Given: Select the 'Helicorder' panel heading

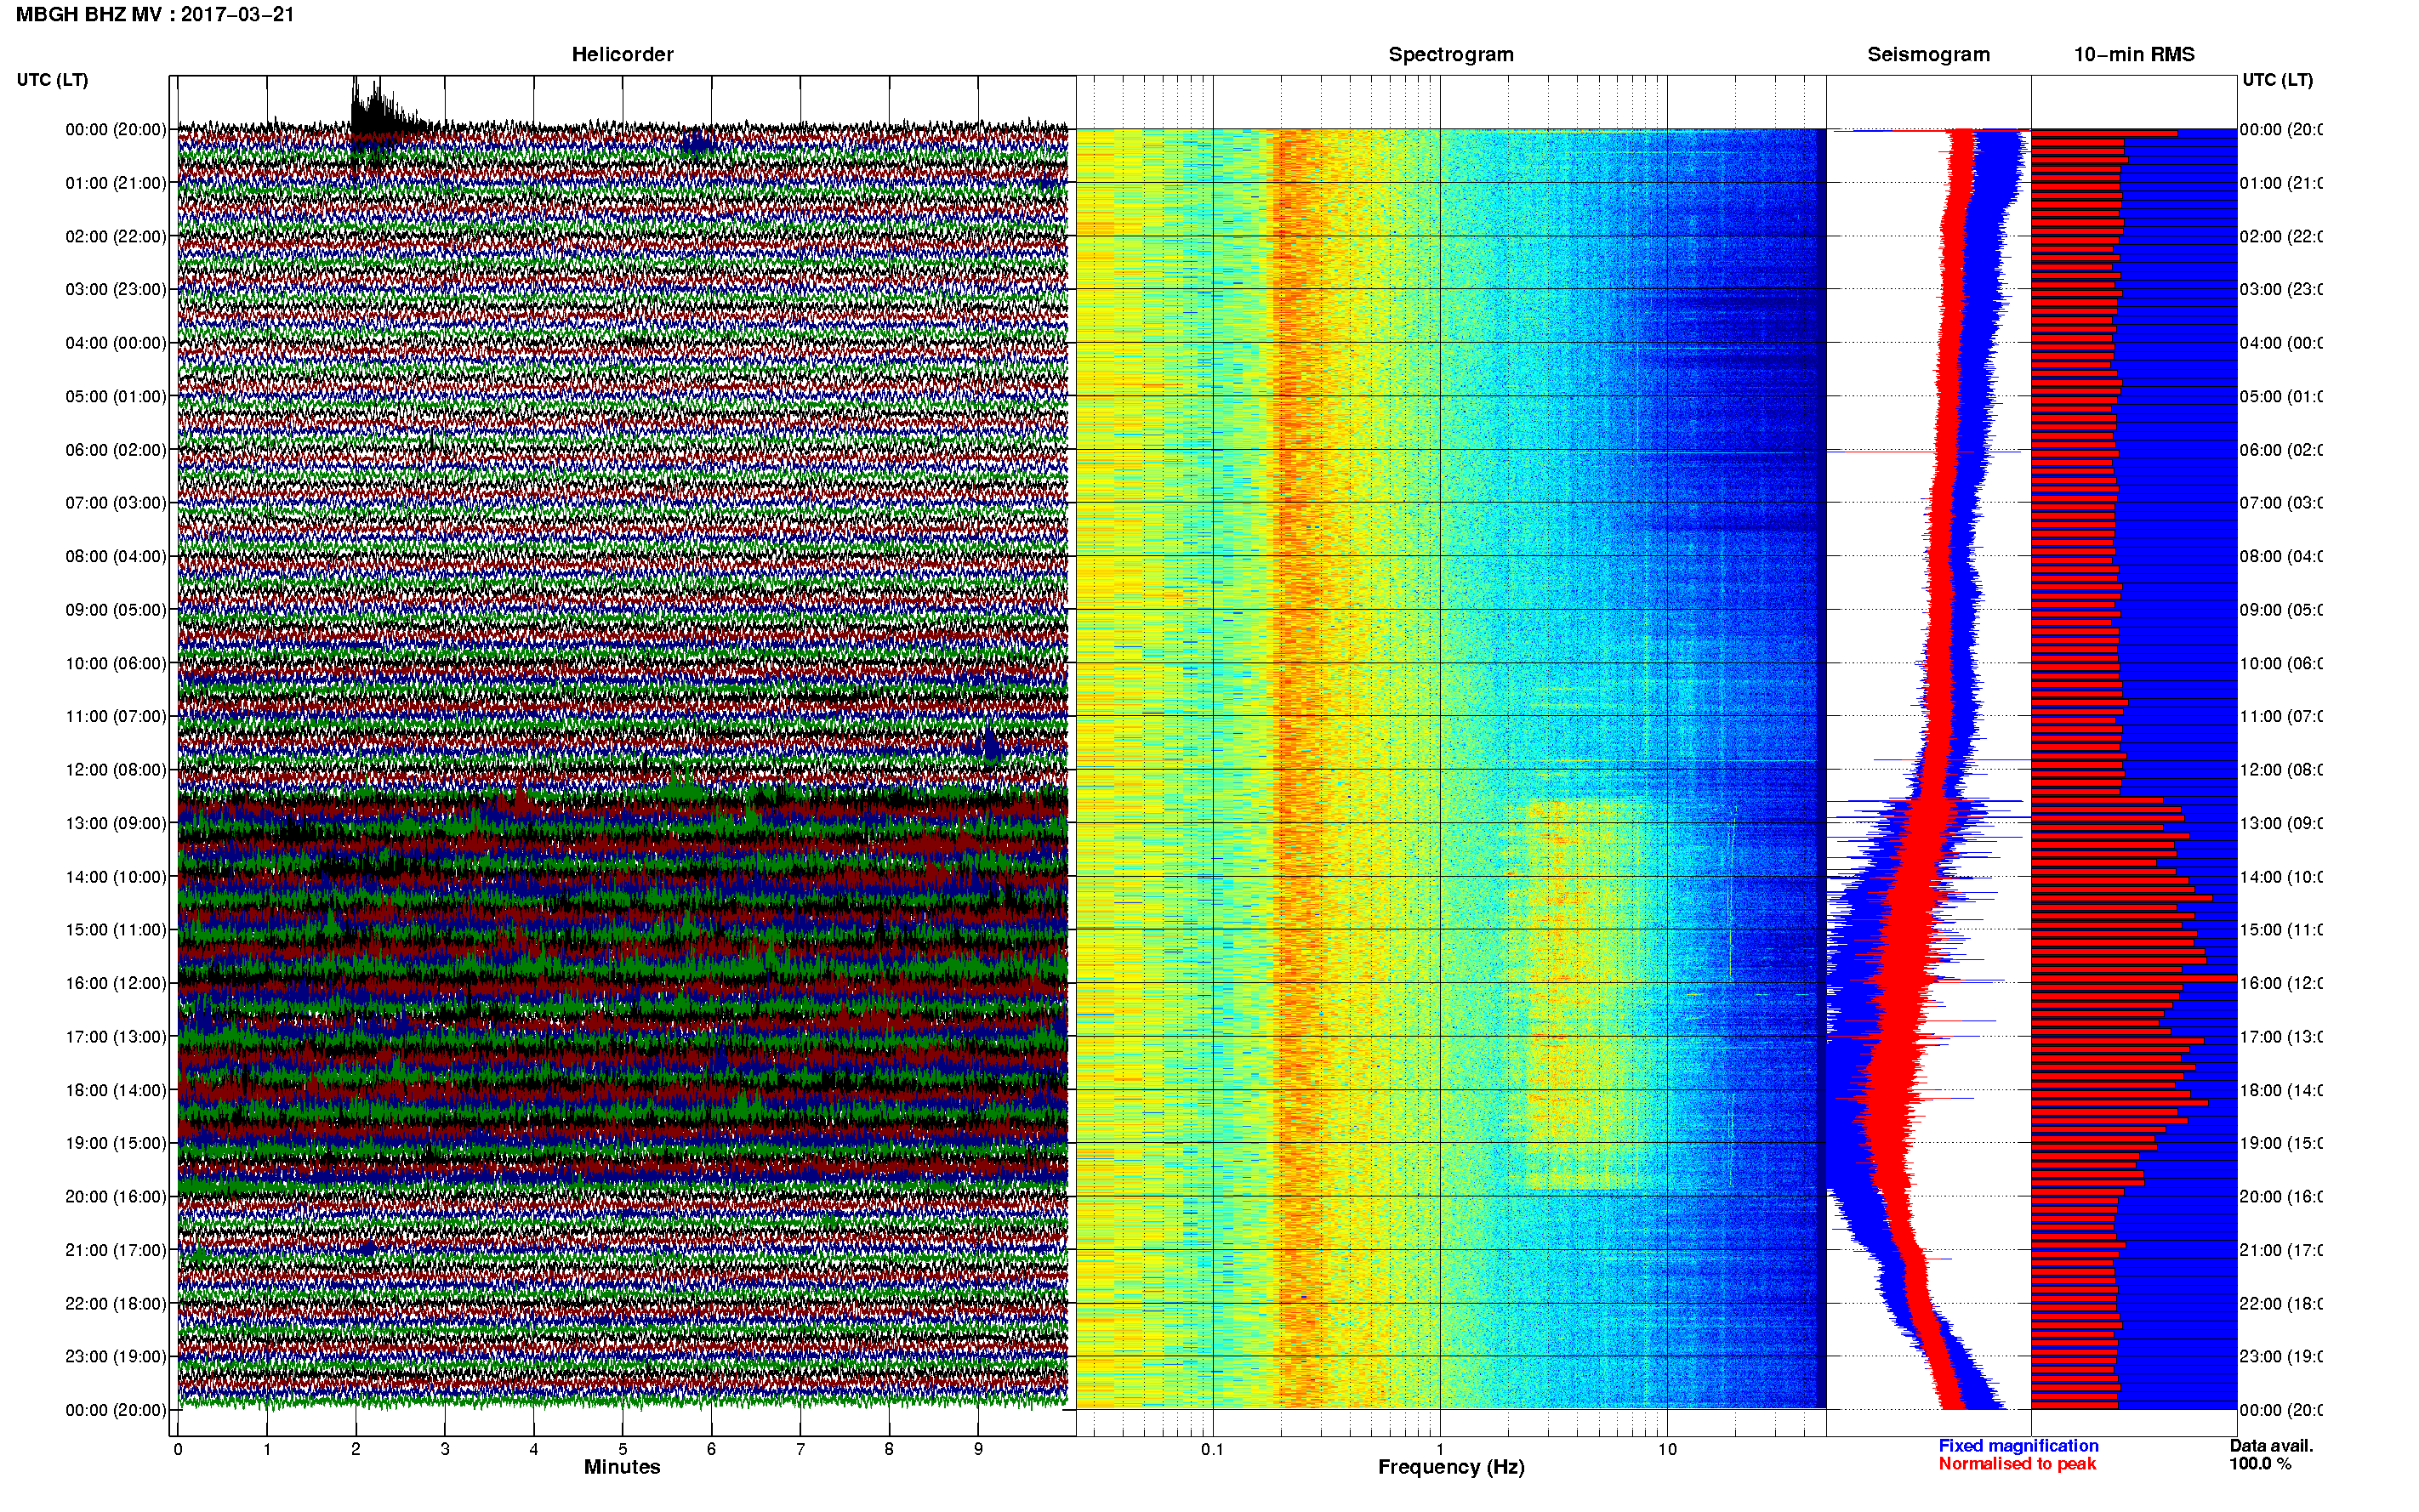Looking at the screenshot, I should click(622, 55).
